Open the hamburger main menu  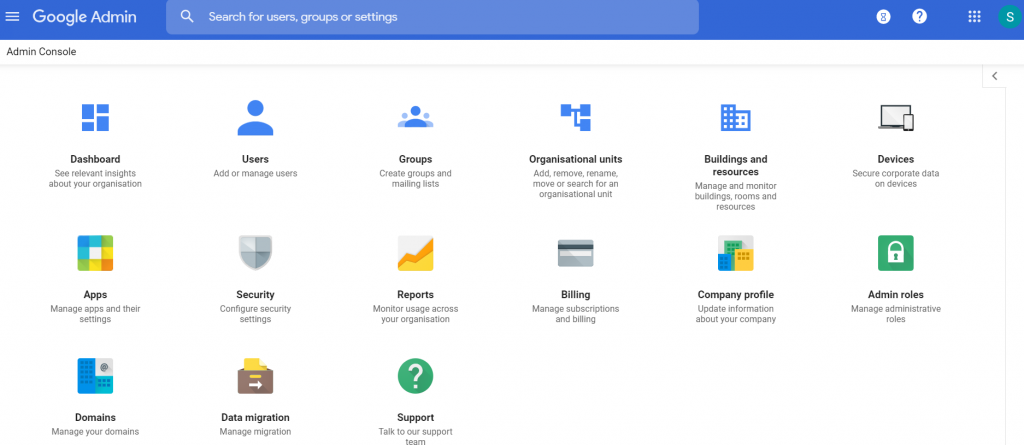[x=12, y=16]
